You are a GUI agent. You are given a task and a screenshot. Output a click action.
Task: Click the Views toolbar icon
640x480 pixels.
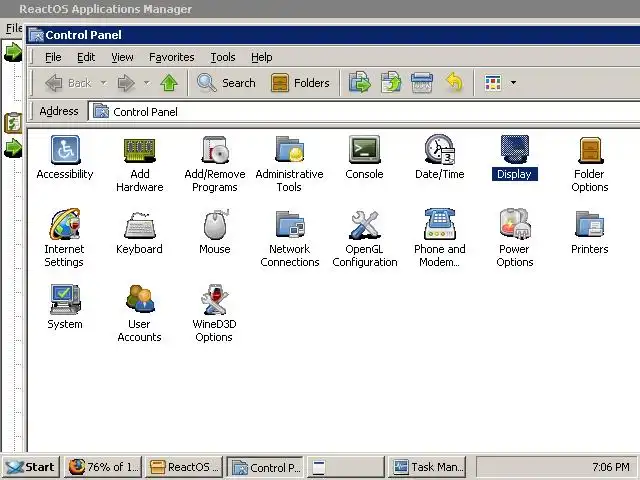(493, 83)
